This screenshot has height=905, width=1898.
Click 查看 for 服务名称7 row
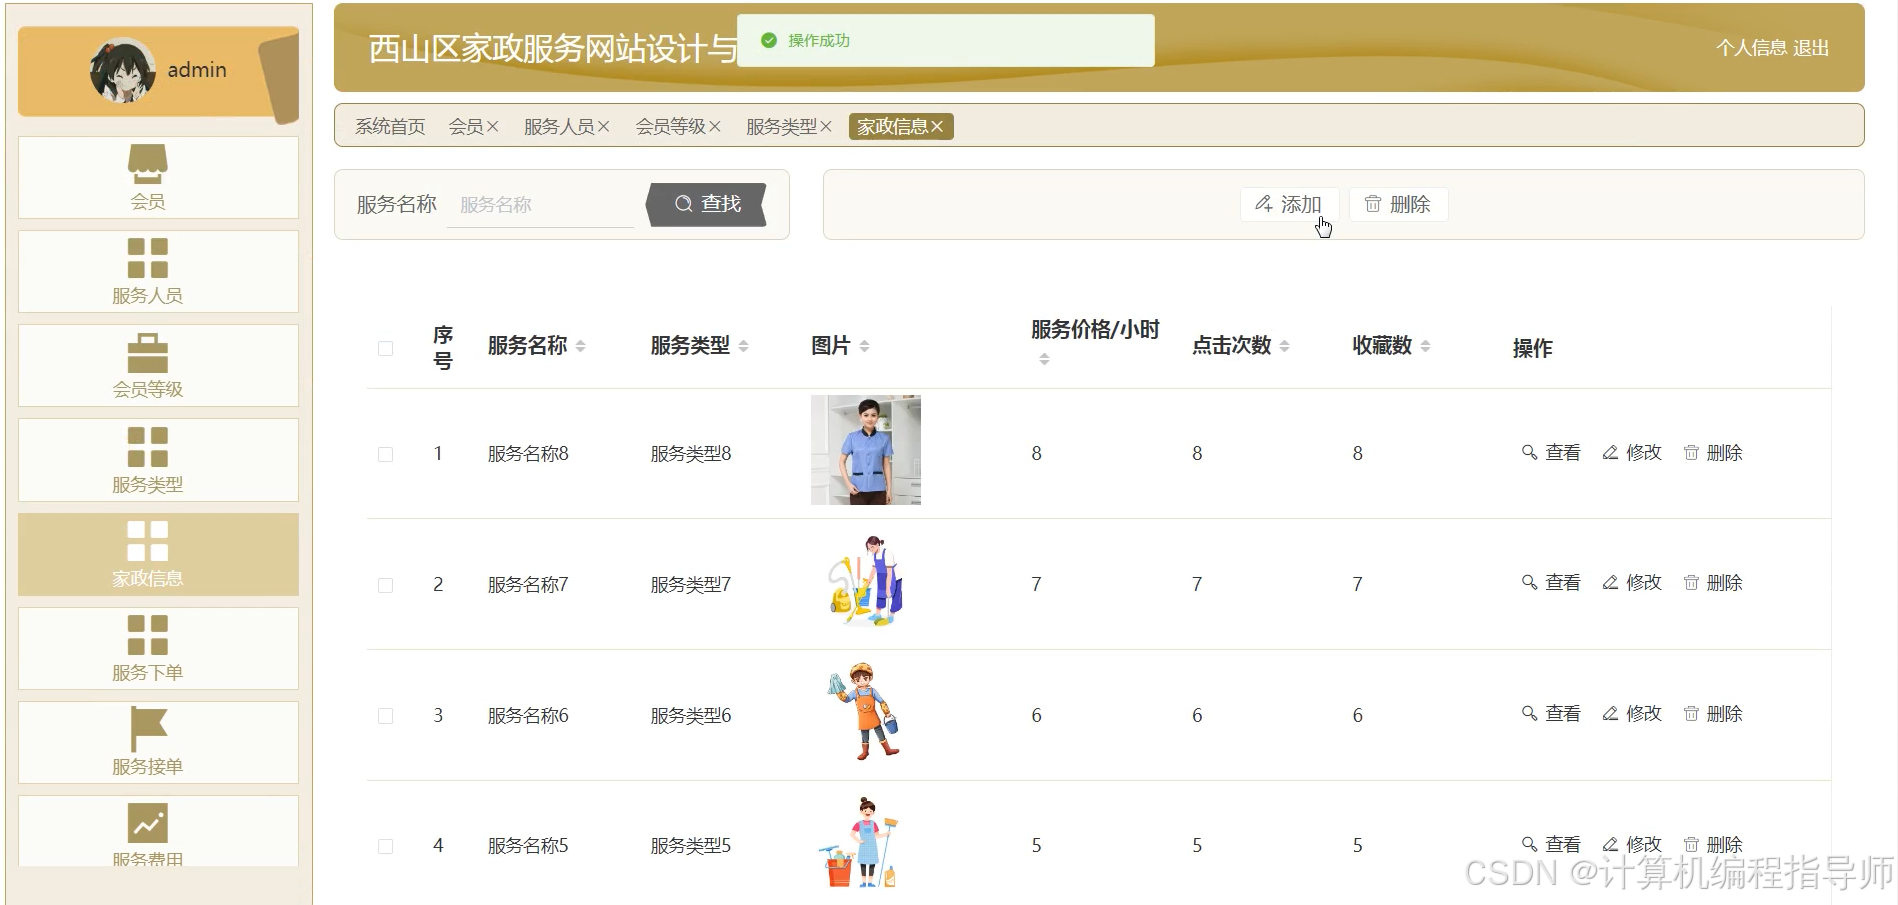click(1551, 583)
